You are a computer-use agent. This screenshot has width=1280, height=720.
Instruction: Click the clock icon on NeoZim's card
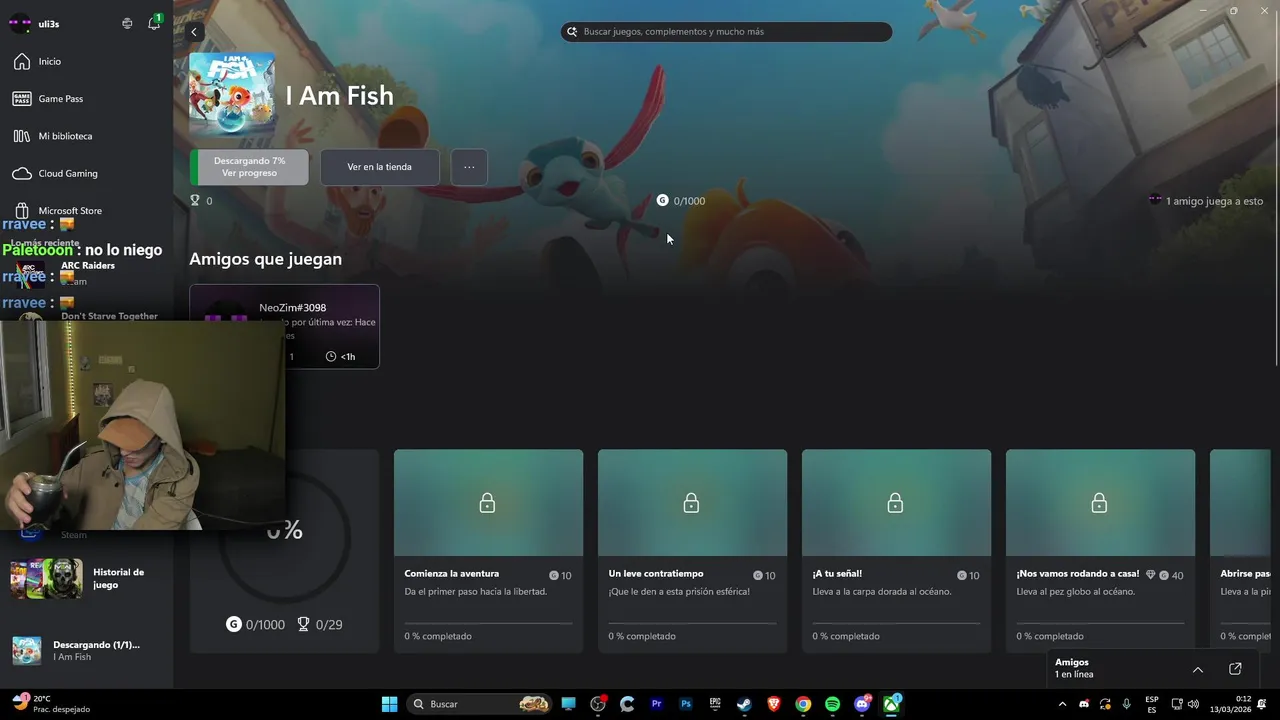click(331, 357)
